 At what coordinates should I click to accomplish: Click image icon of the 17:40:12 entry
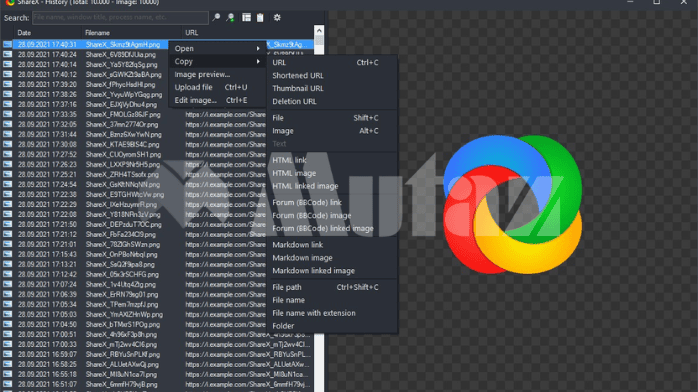tap(8, 74)
